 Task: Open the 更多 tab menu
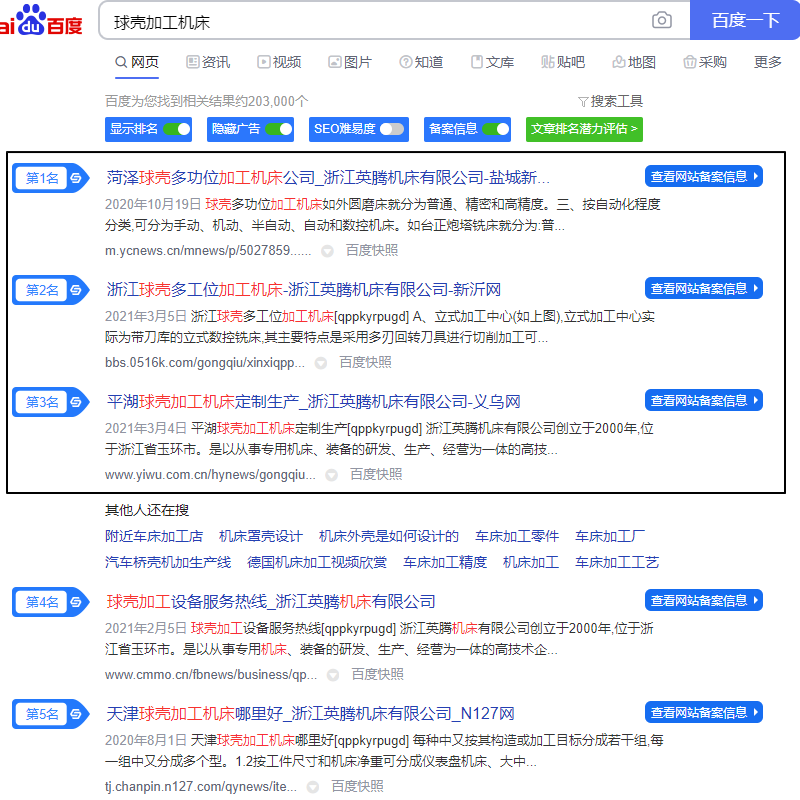tap(768, 62)
